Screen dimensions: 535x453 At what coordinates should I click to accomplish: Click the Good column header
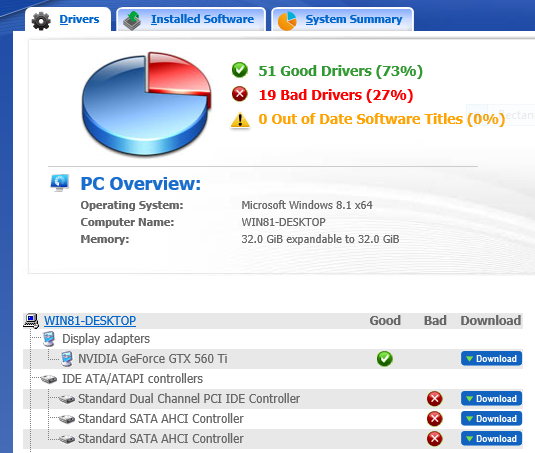[x=385, y=321]
